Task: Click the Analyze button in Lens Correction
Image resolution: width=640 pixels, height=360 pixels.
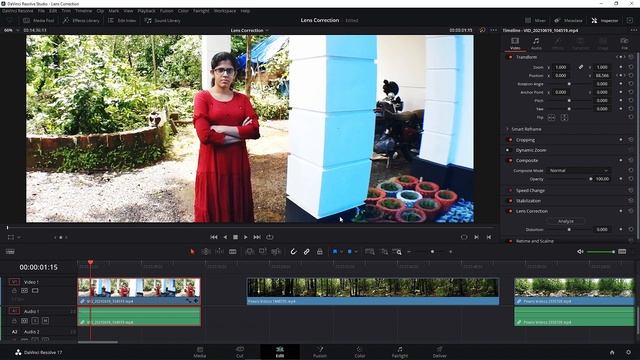Action: point(566,221)
